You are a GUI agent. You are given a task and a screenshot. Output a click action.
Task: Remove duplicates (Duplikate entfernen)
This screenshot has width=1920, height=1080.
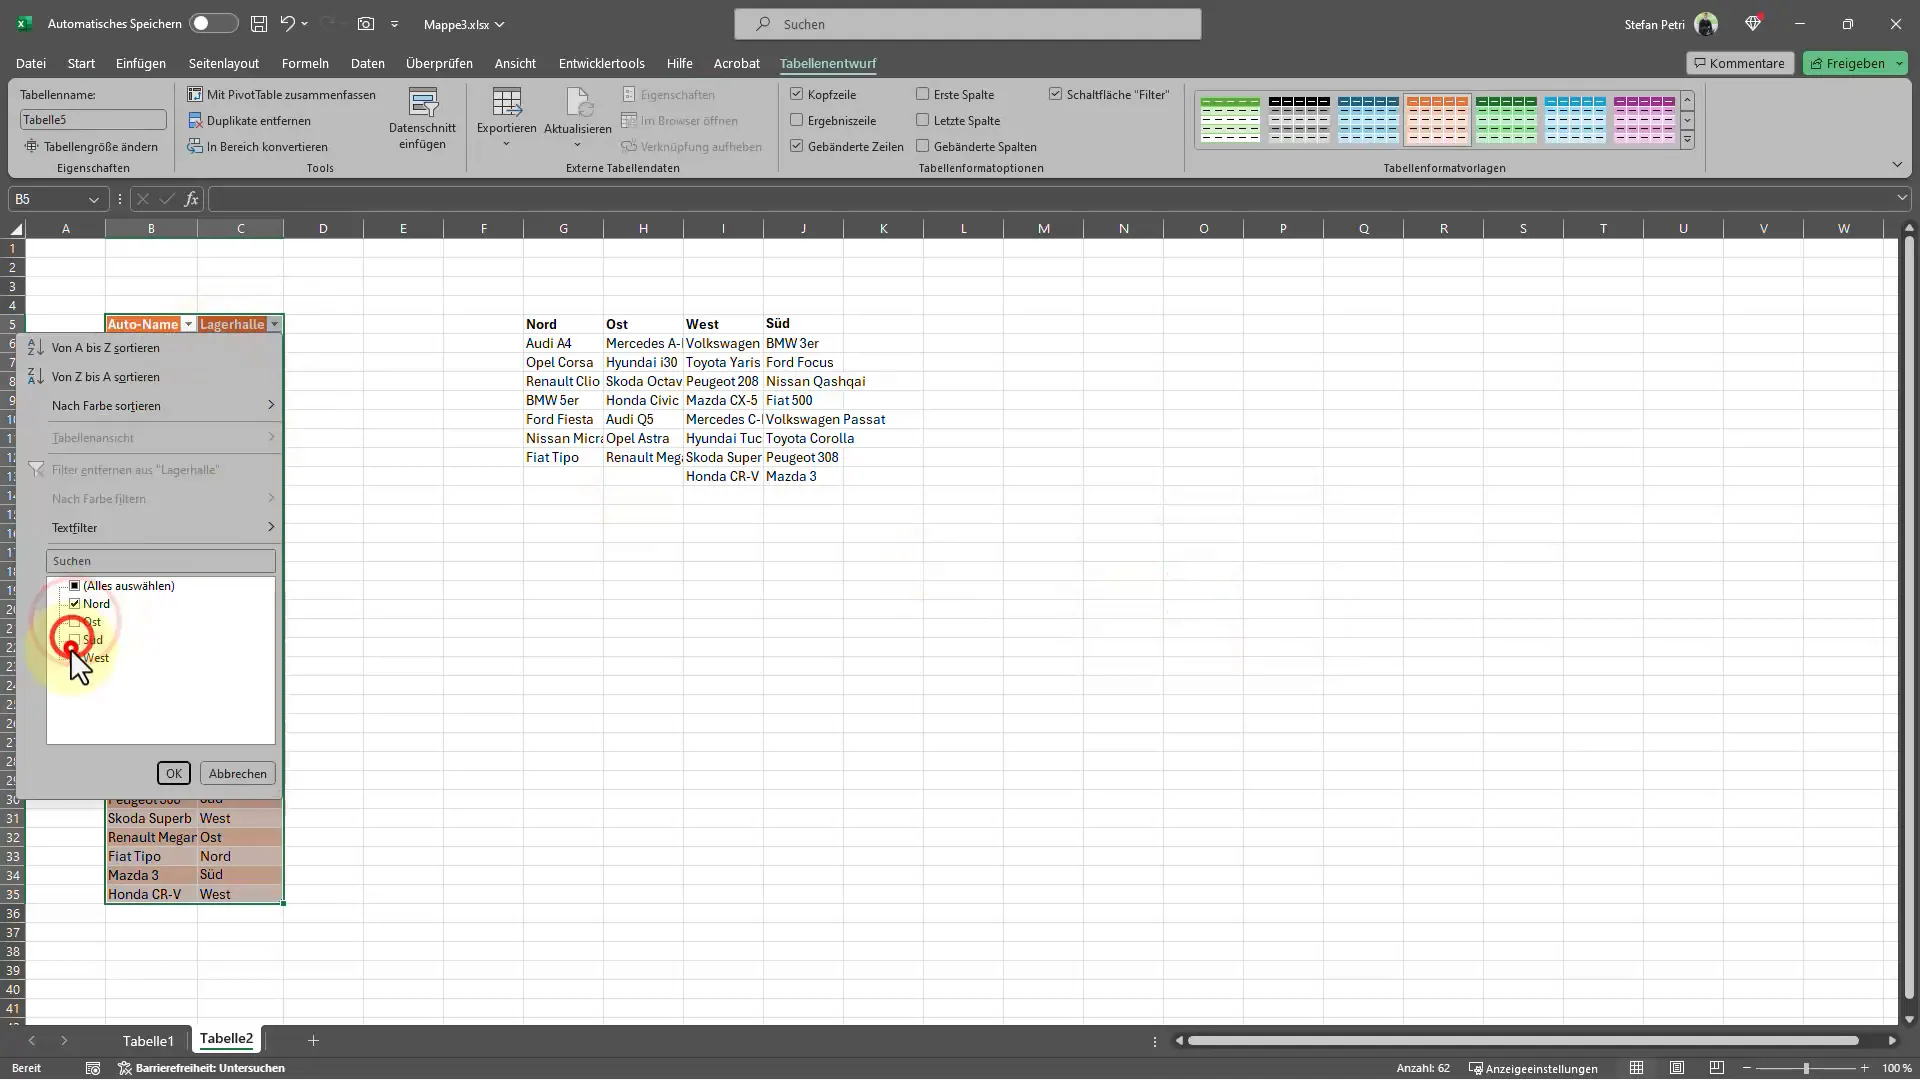click(x=249, y=120)
